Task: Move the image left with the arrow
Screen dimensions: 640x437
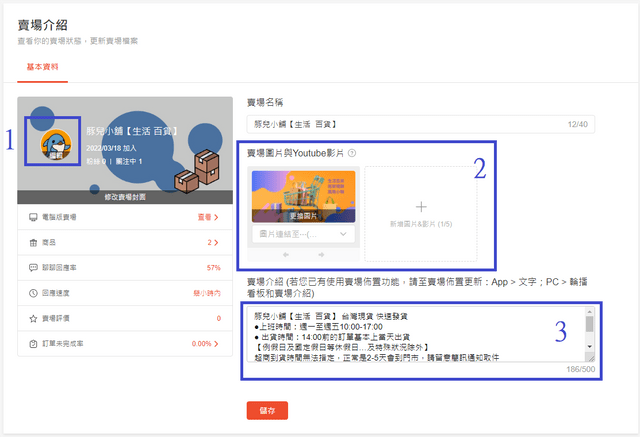Action: [286, 255]
